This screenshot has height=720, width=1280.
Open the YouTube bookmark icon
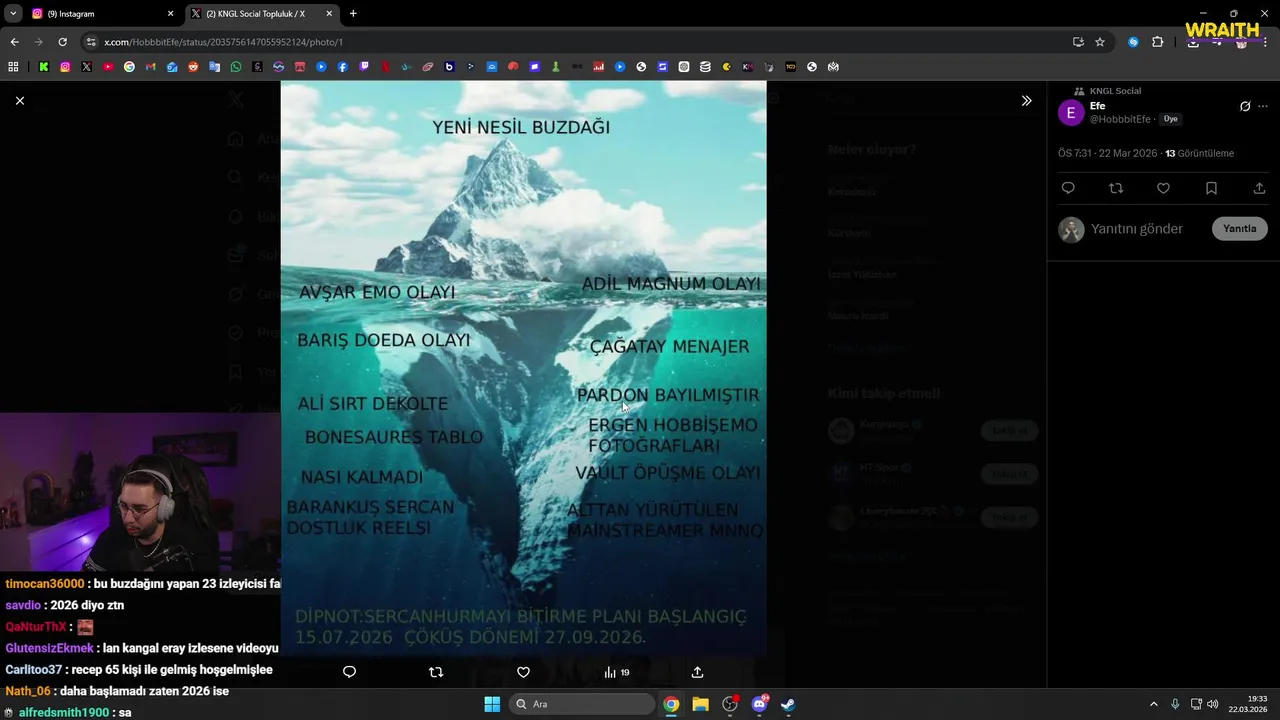(108, 67)
